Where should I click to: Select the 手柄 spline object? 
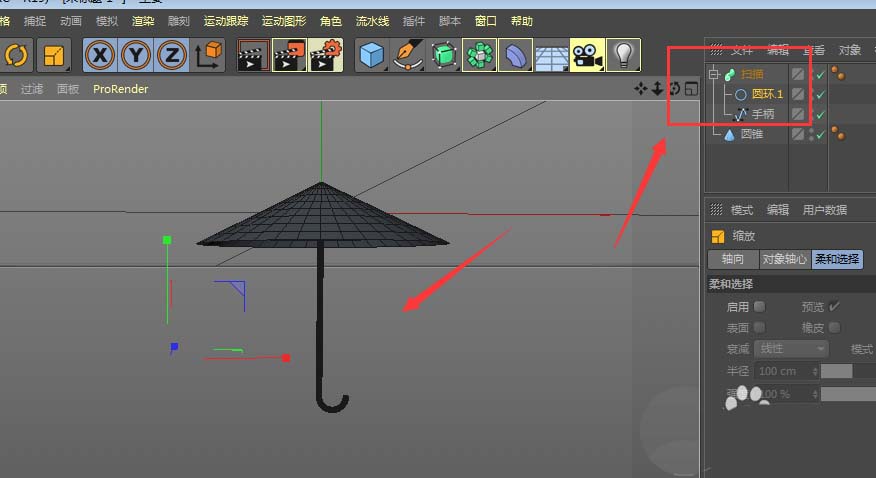(x=763, y=114)
